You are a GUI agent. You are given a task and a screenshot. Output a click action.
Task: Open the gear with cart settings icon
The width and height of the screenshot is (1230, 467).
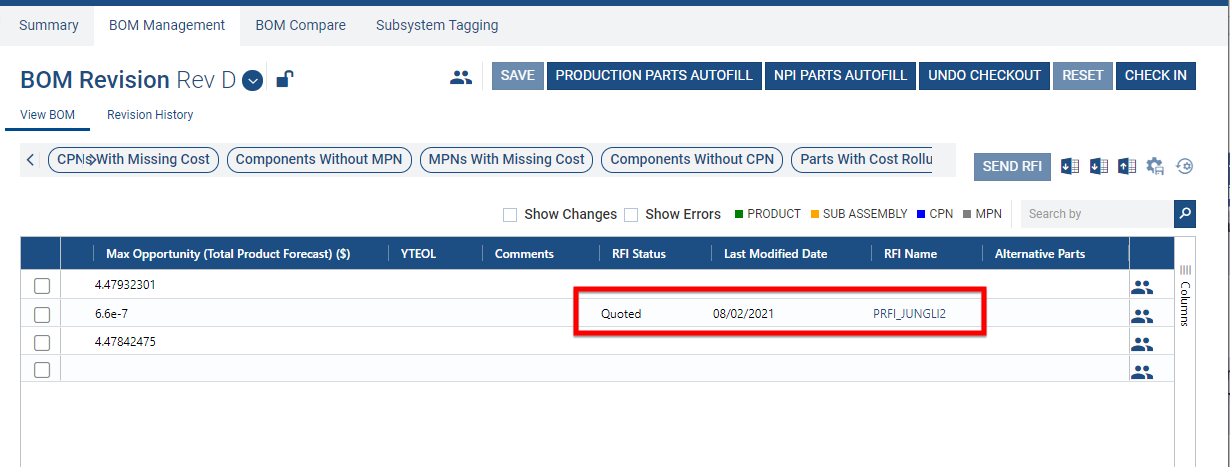click(1156, 167)
